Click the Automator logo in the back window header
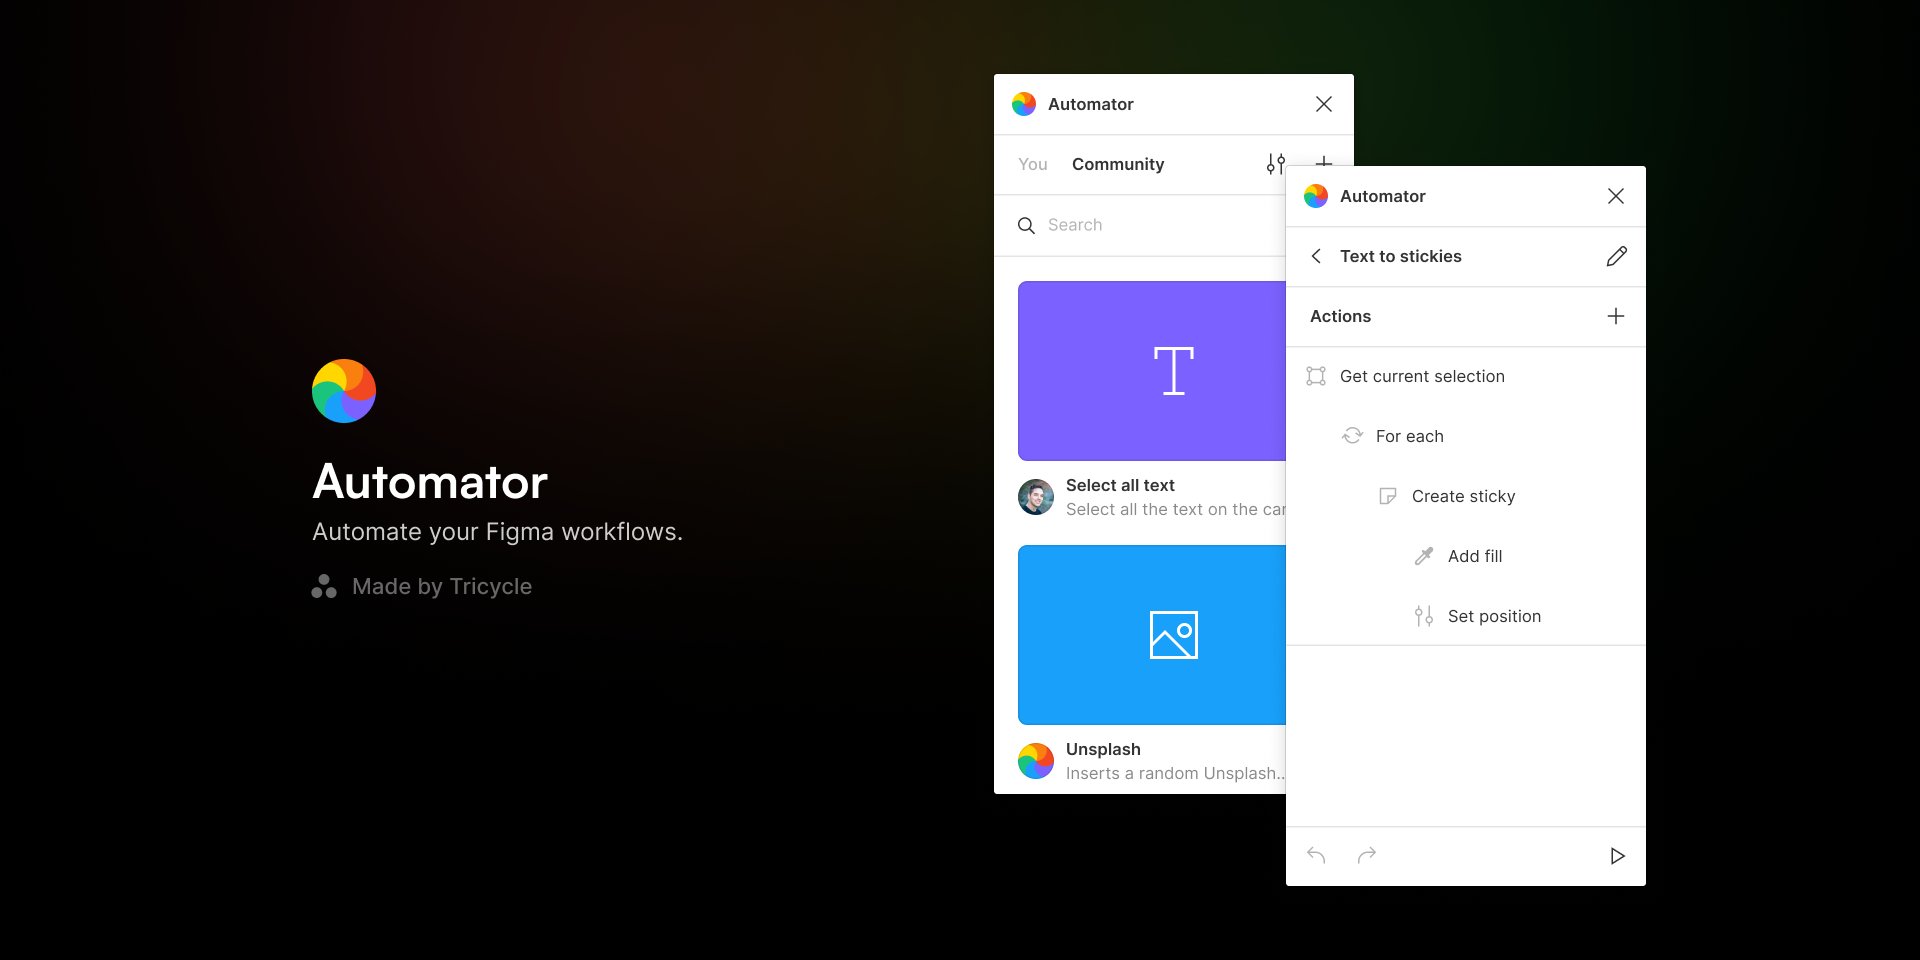Viewport: 1920px width, 960px height. (1024, 104)
